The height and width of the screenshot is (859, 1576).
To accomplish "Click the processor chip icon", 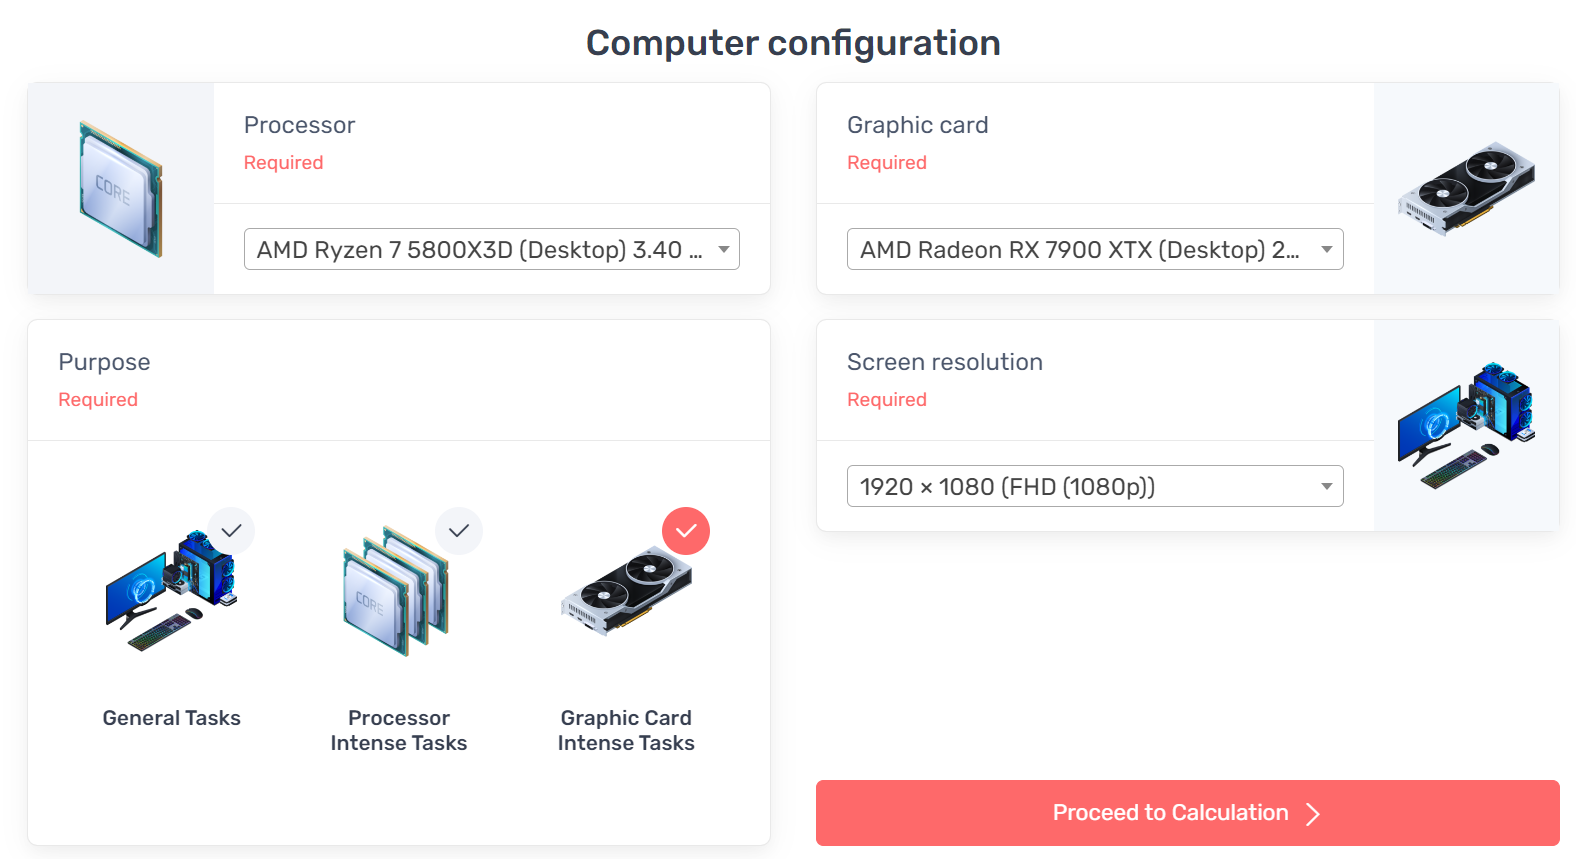I will [121, 189].
